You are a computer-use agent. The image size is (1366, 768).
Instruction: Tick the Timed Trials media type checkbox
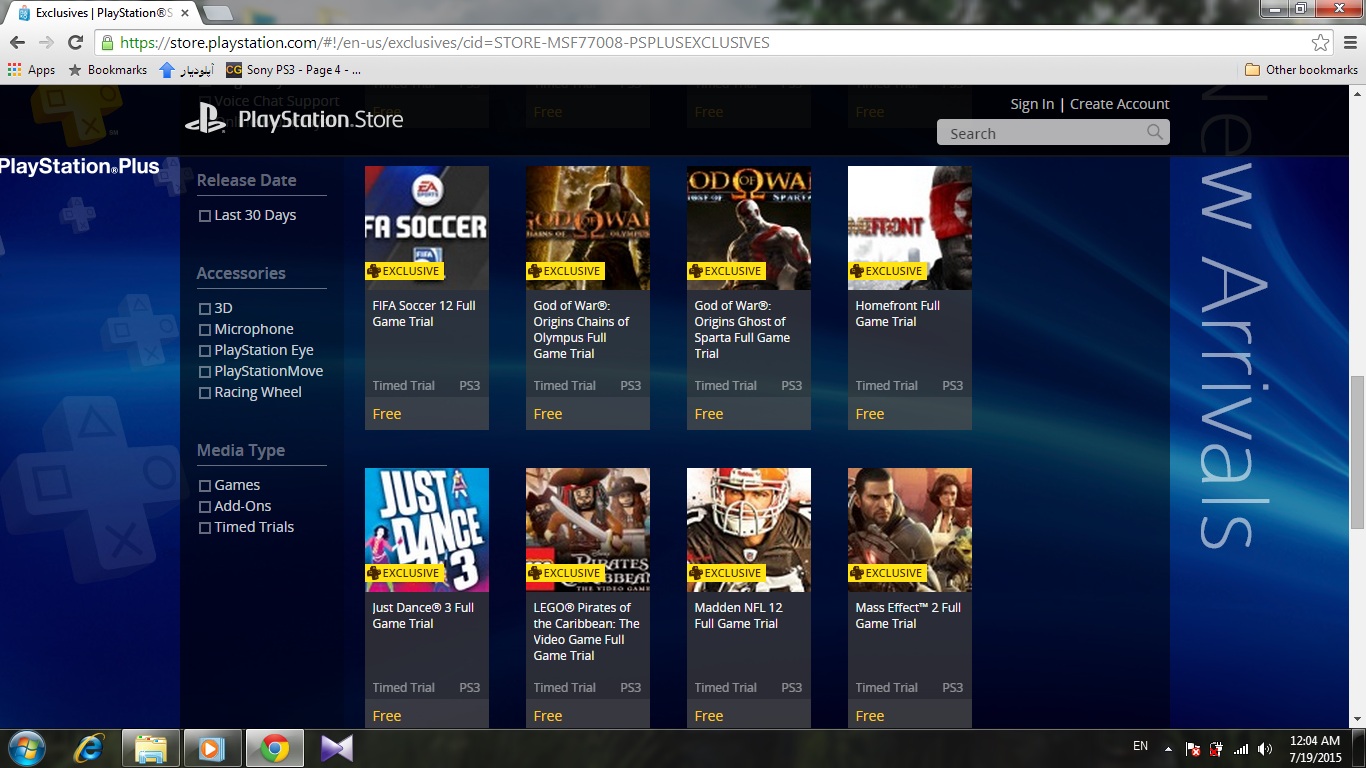pos(205,528)
